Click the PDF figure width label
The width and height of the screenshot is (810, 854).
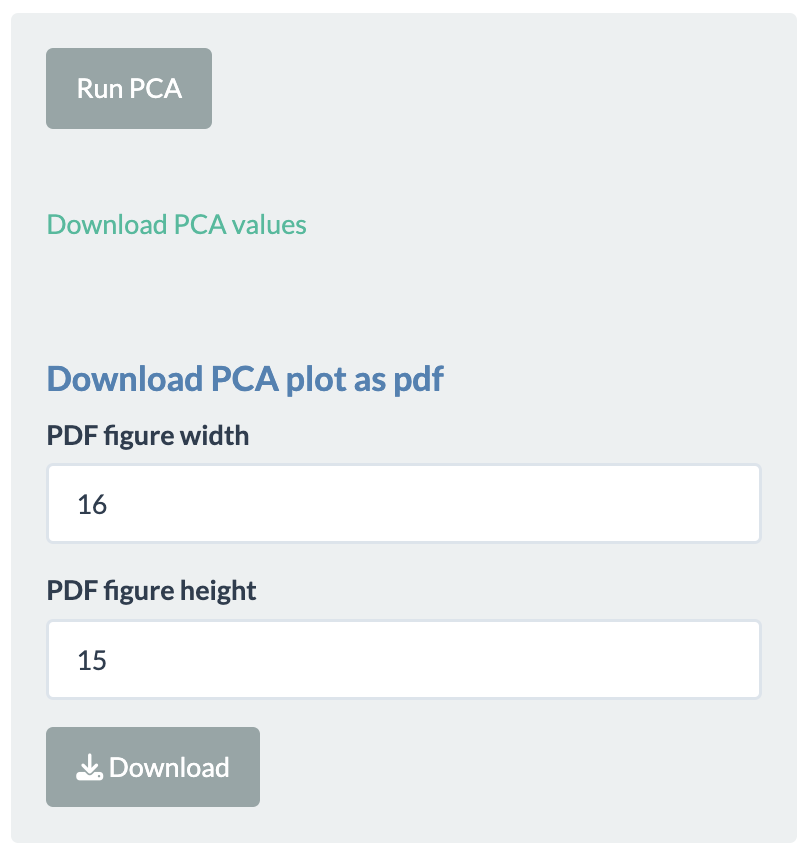[x=148, y=436]
